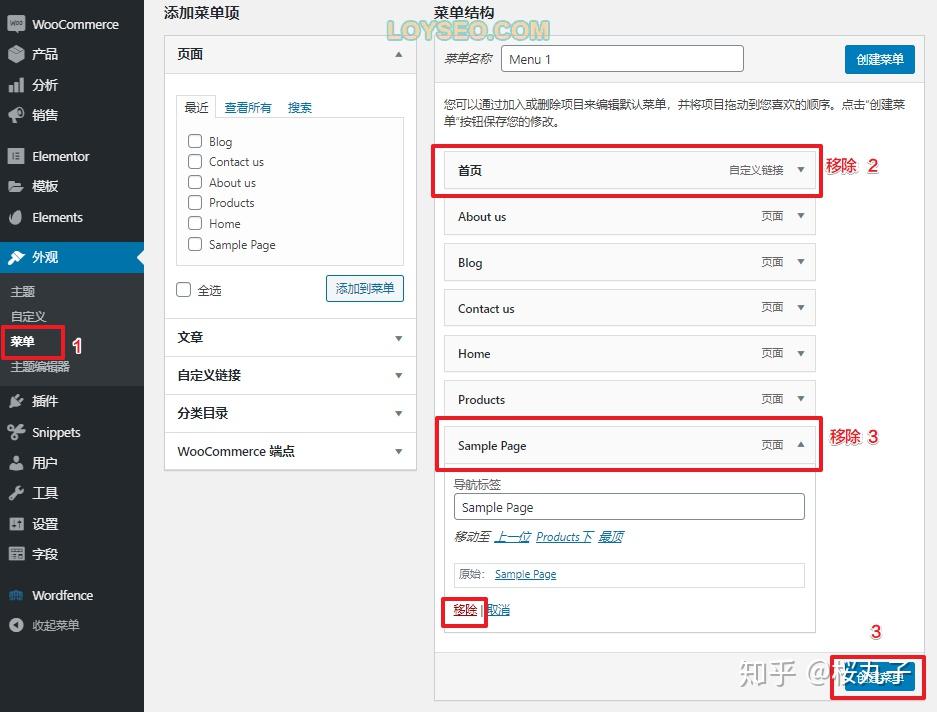Screen dimensions: 937x712
Task: Click the 最顶 move link
Action: click(611, 537)
